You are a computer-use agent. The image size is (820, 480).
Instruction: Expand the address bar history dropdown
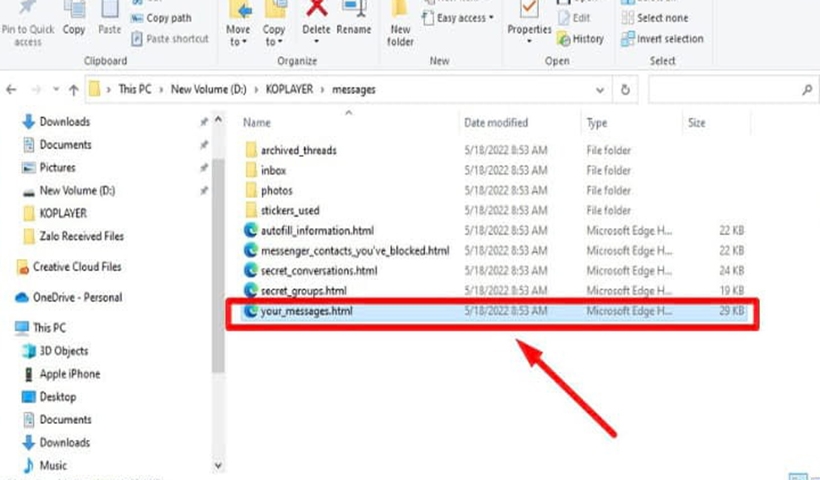coord(600,90)
